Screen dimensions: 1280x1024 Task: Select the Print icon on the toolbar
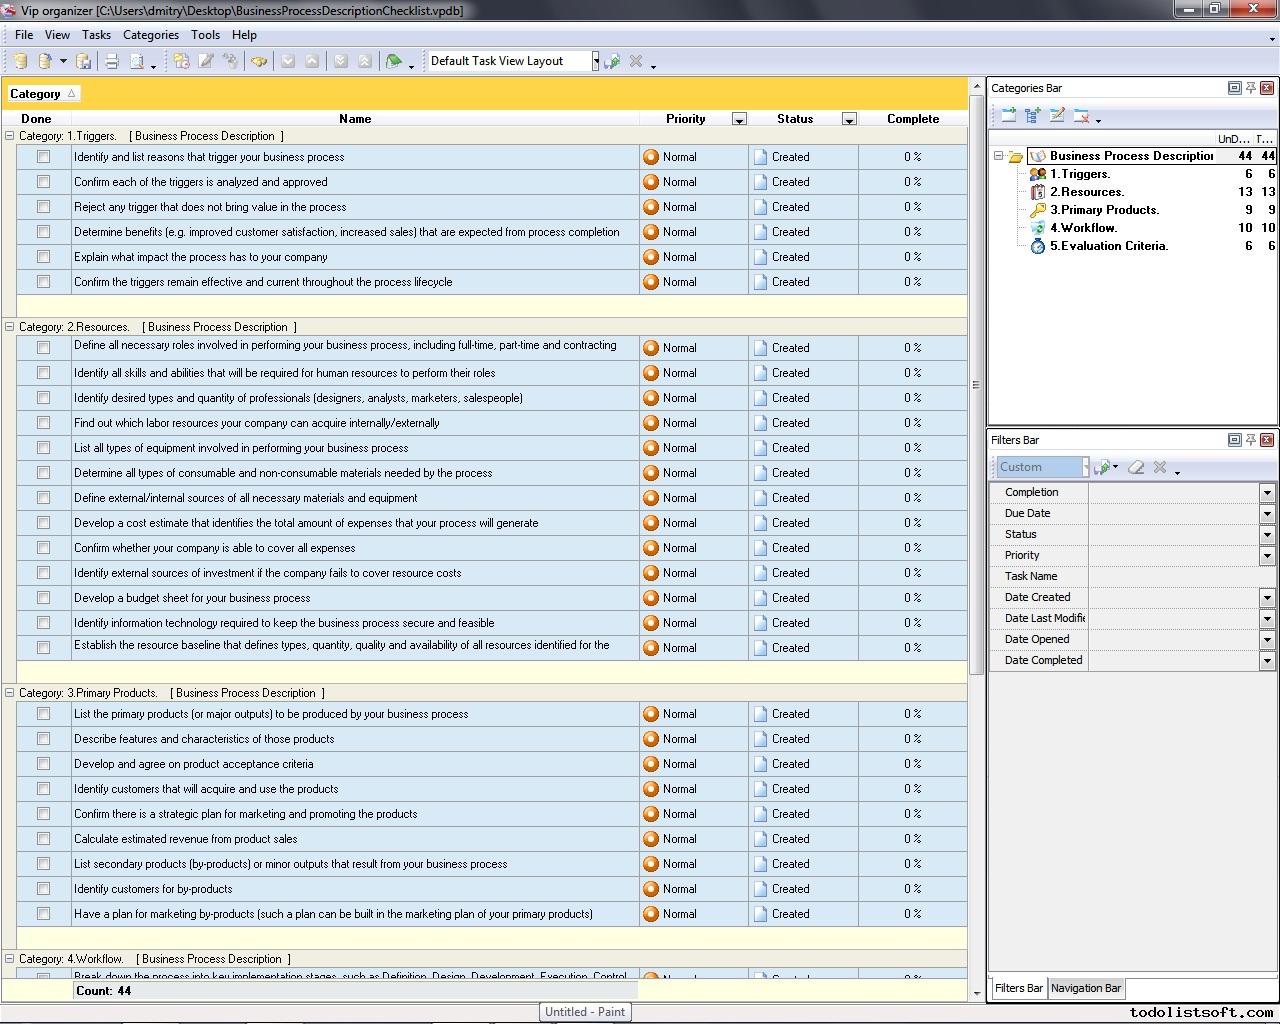click(x=111, y=61)
